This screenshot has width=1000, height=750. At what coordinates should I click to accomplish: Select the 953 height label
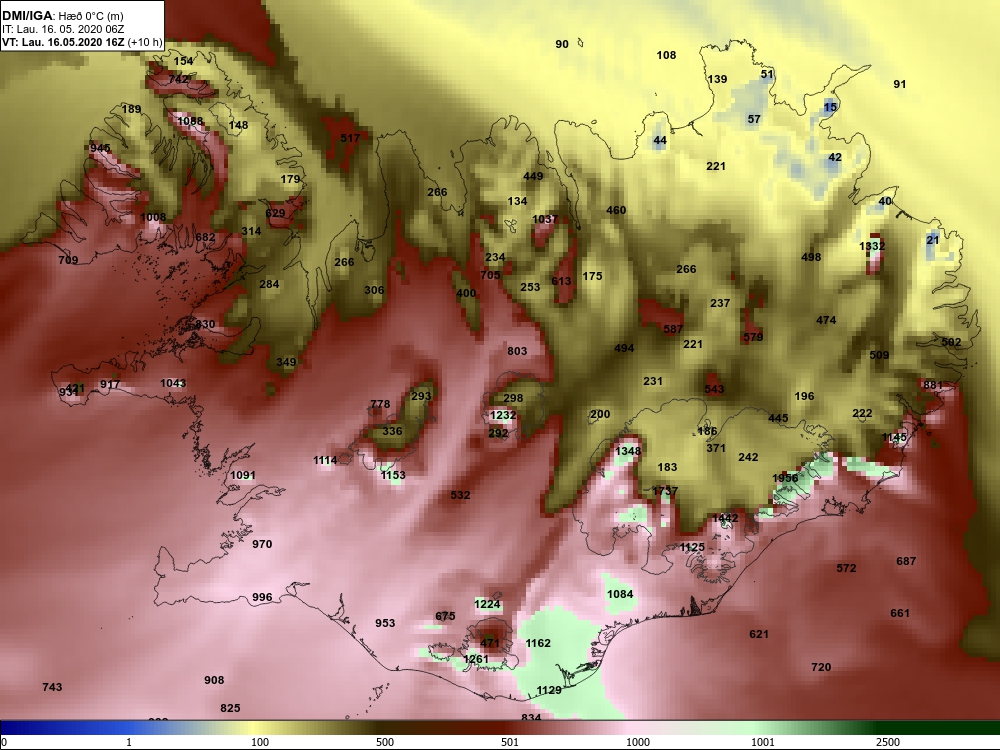(385, 623)
